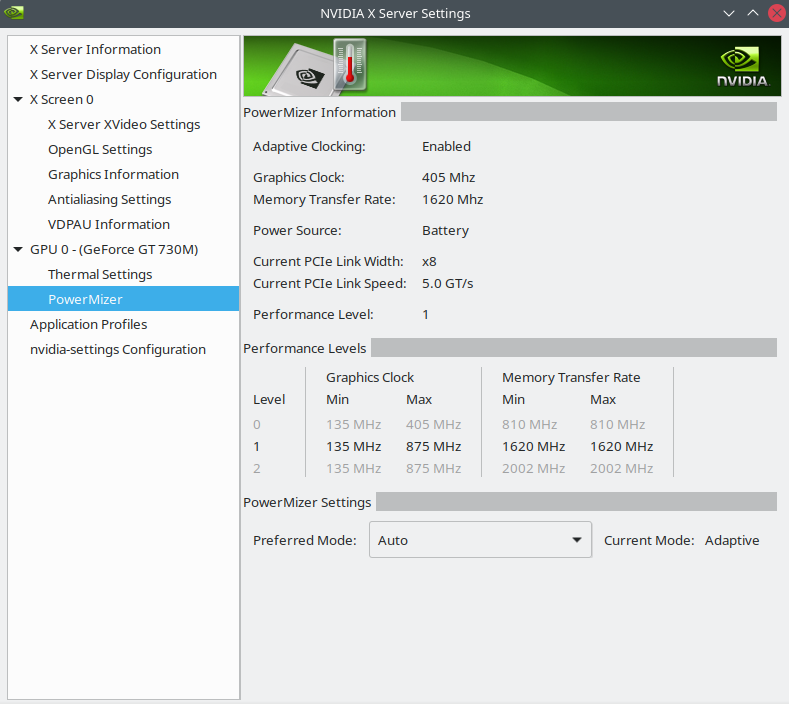Open nvidia-settings Configuration page
789x704 pixels.
click(x=118, y=349)
